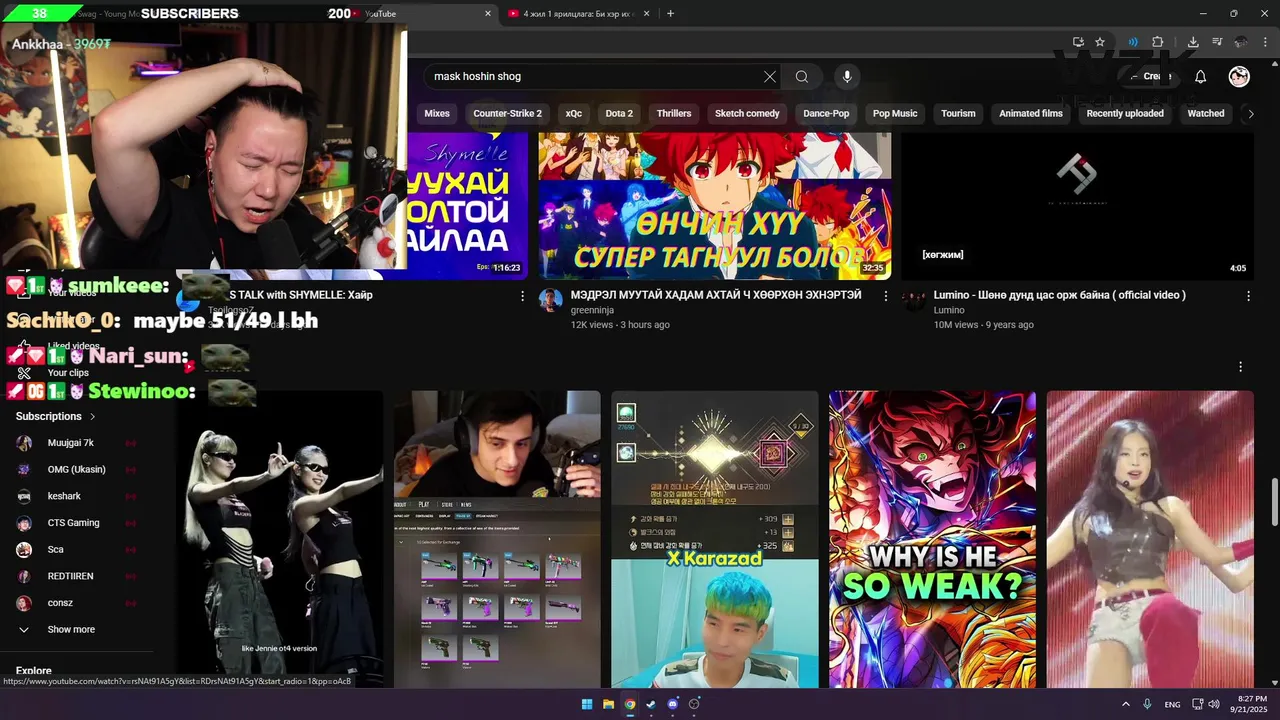Select the Dota 2 filter chip

click(619, 114)
